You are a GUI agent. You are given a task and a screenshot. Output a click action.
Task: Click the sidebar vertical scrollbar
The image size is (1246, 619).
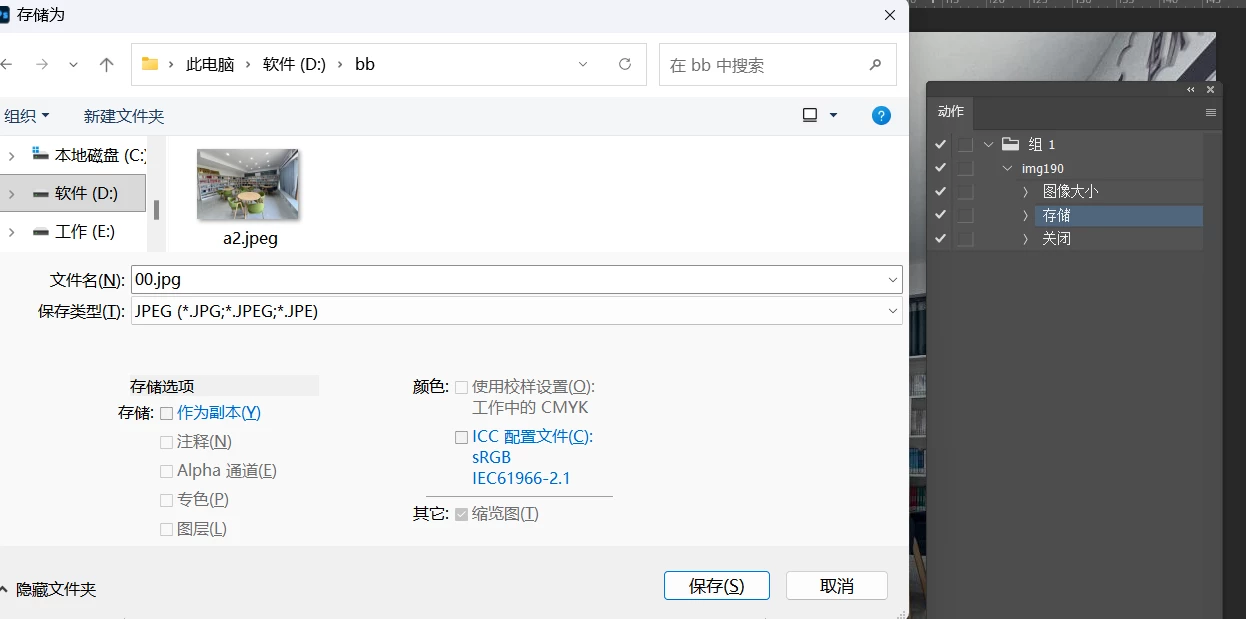point(156,209)
